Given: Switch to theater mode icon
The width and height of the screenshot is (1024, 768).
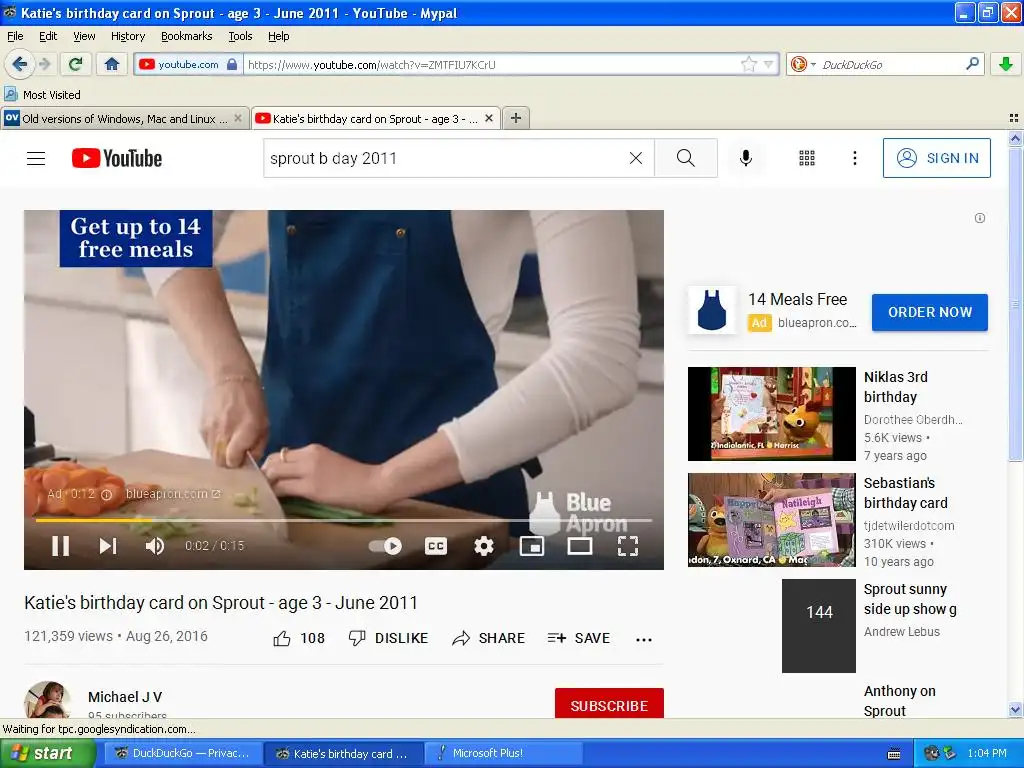Looking at the screenshot, I should pos(579,546).
